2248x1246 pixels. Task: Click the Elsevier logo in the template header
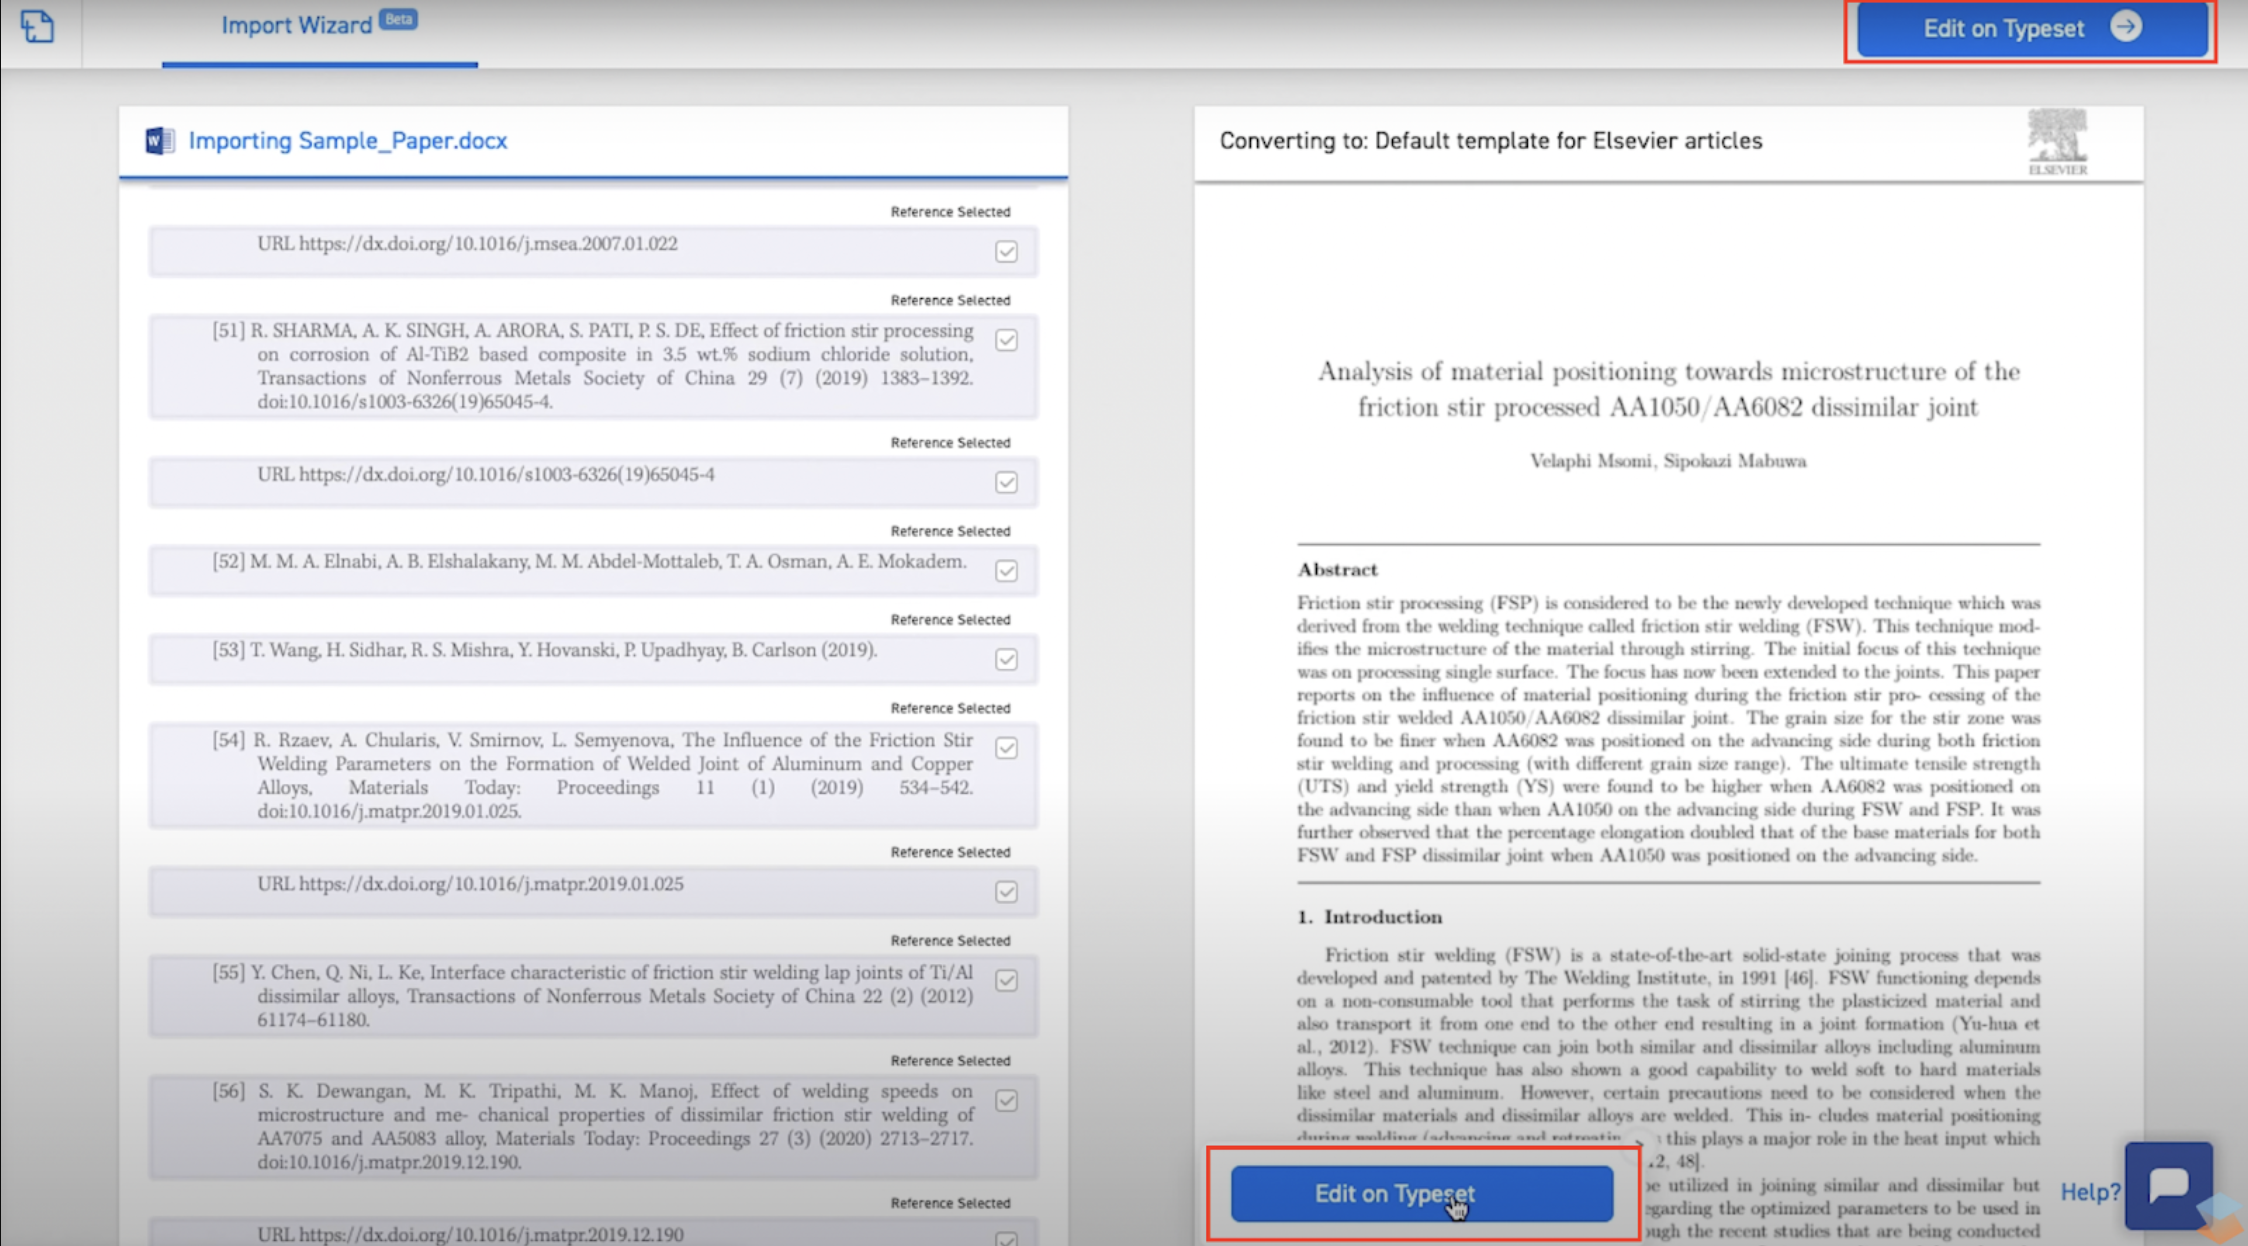pos(2057,142)
